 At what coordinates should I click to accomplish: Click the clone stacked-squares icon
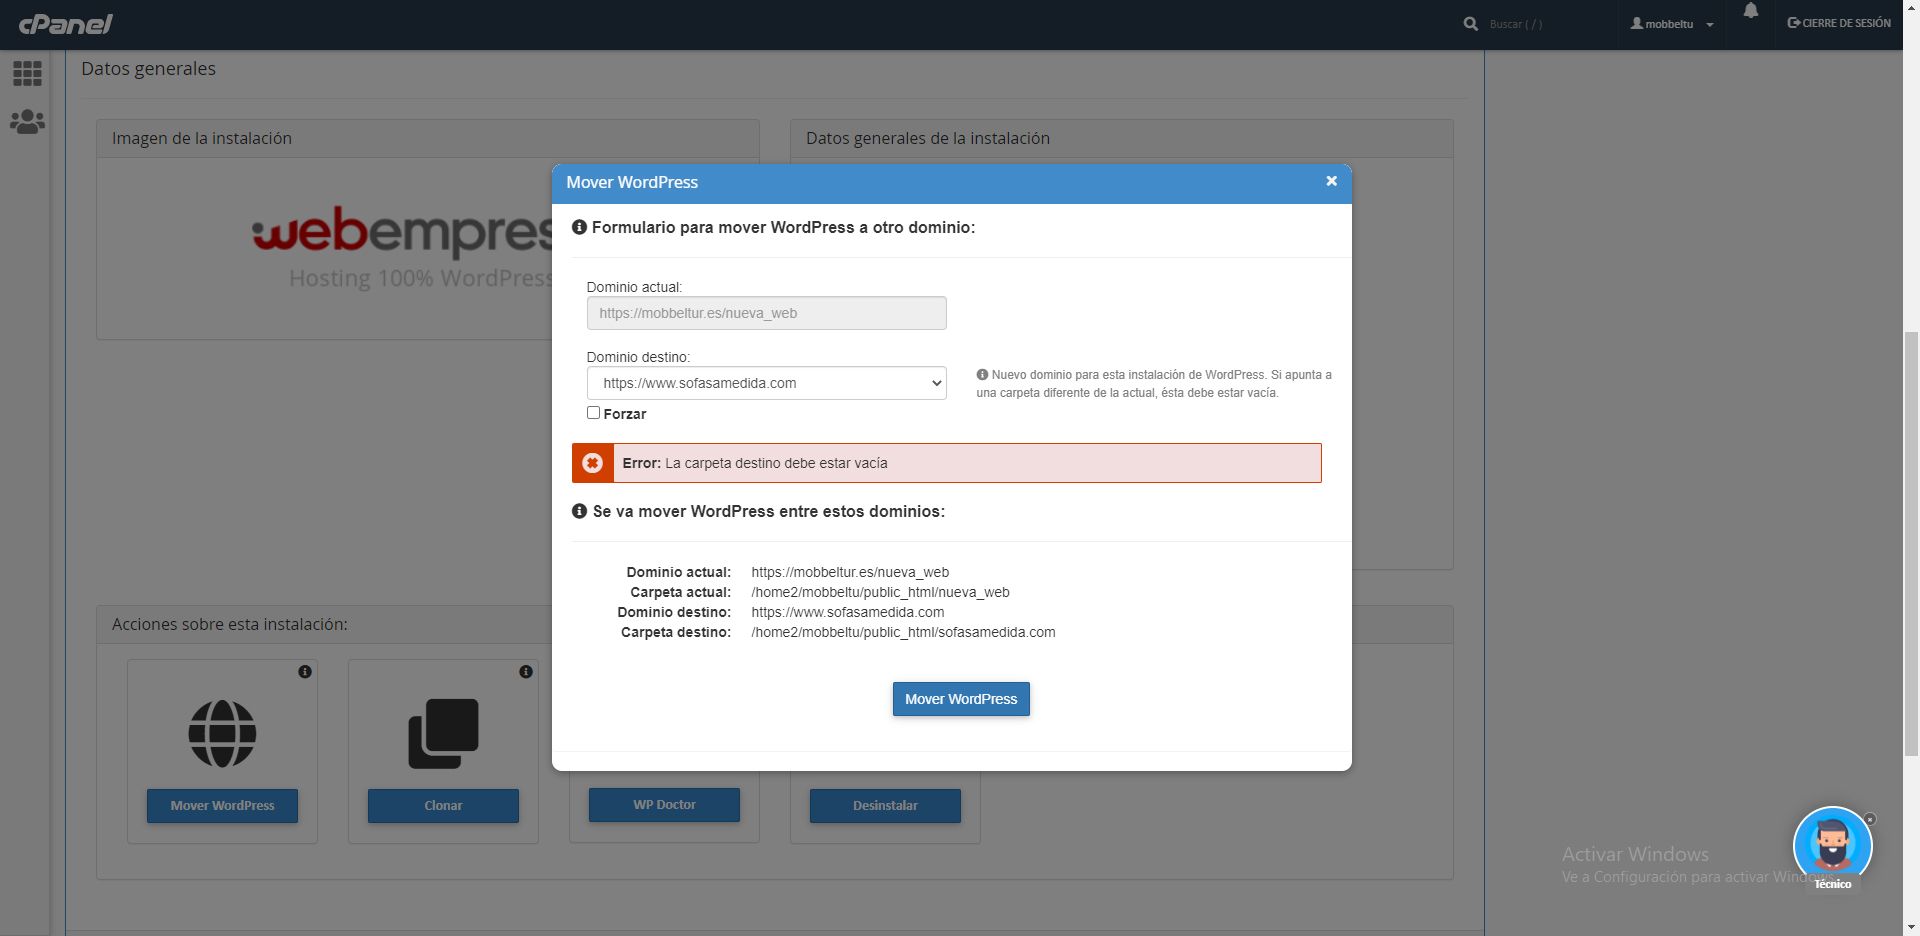[x=443, y=733]
